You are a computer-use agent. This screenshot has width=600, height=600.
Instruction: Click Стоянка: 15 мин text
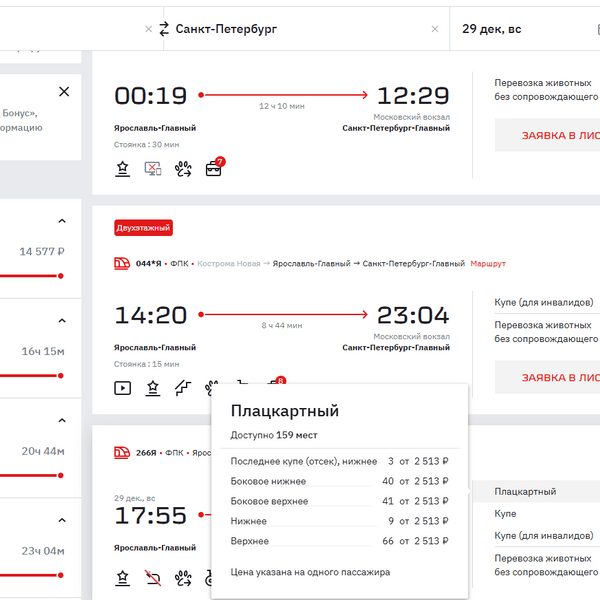146,364
